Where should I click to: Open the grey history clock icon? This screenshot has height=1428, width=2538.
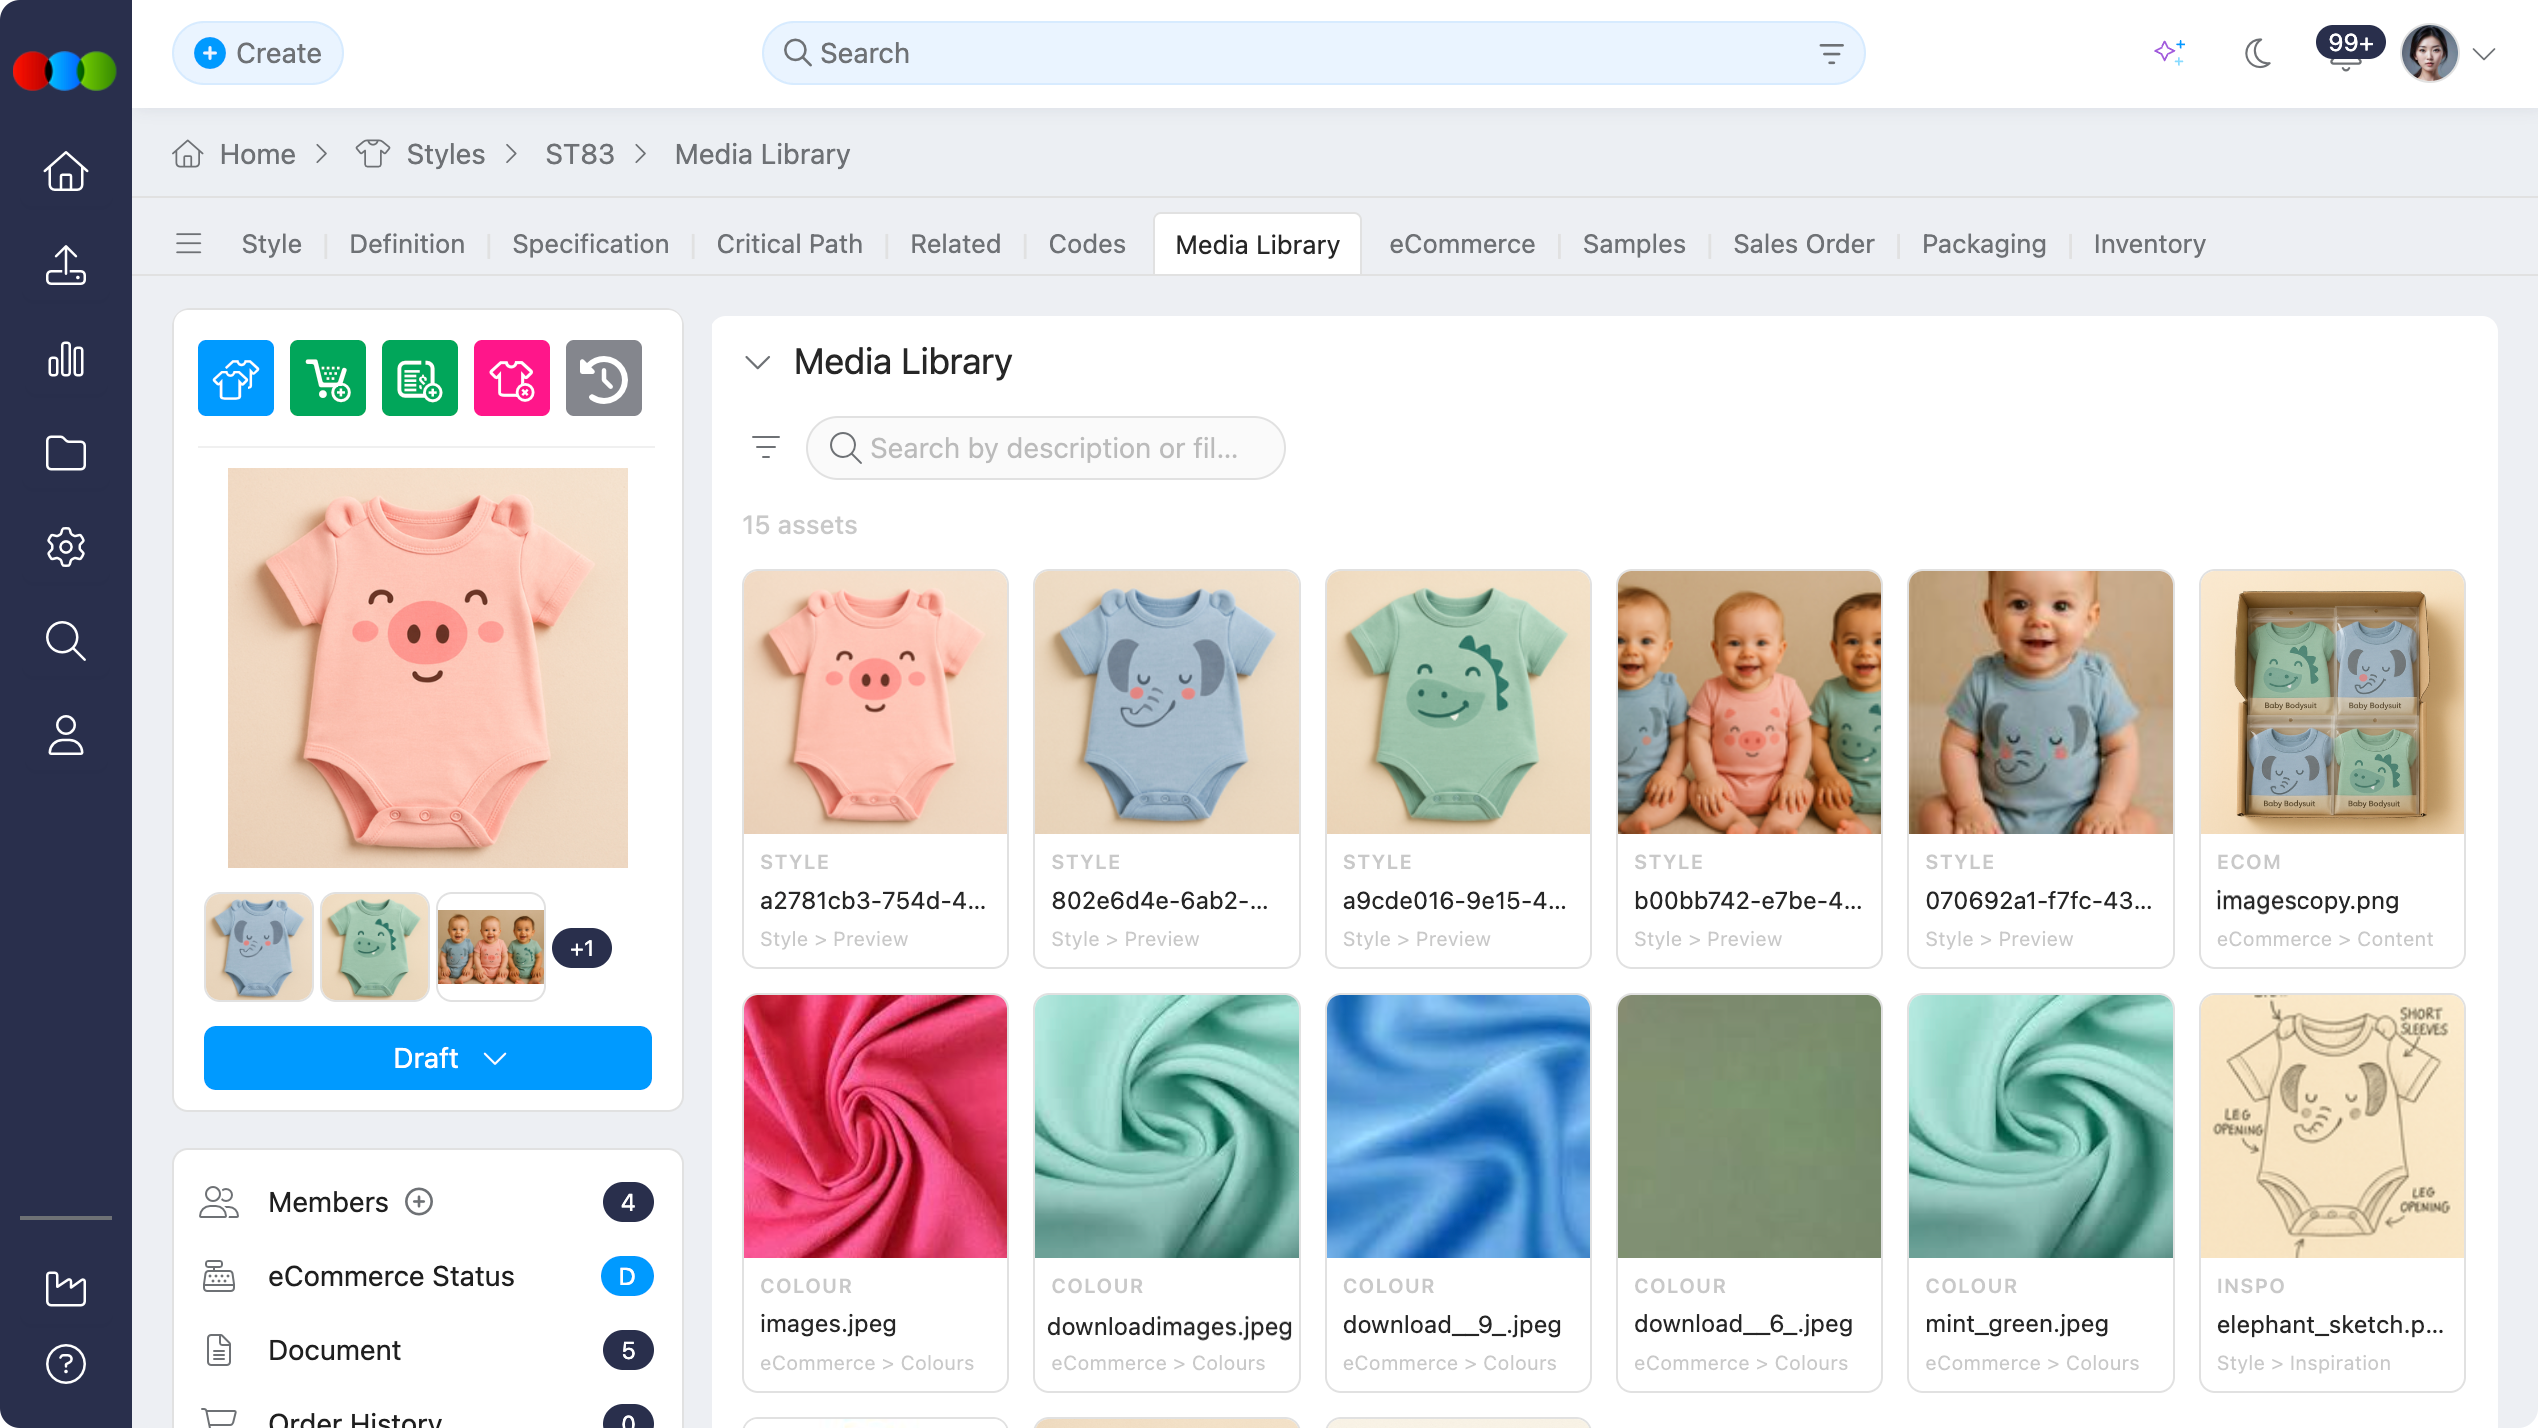click(604, 378)
